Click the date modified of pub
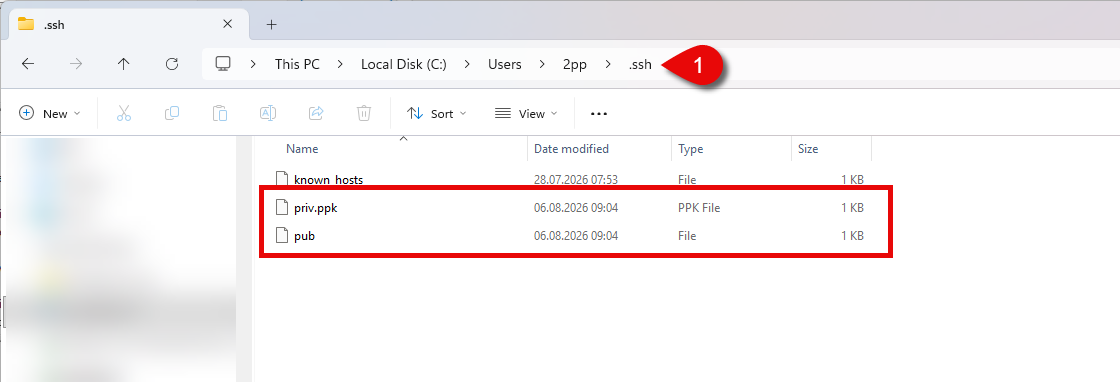This screenshot has height=382, width=1120. pyautogui.click(x=576, y=236)
